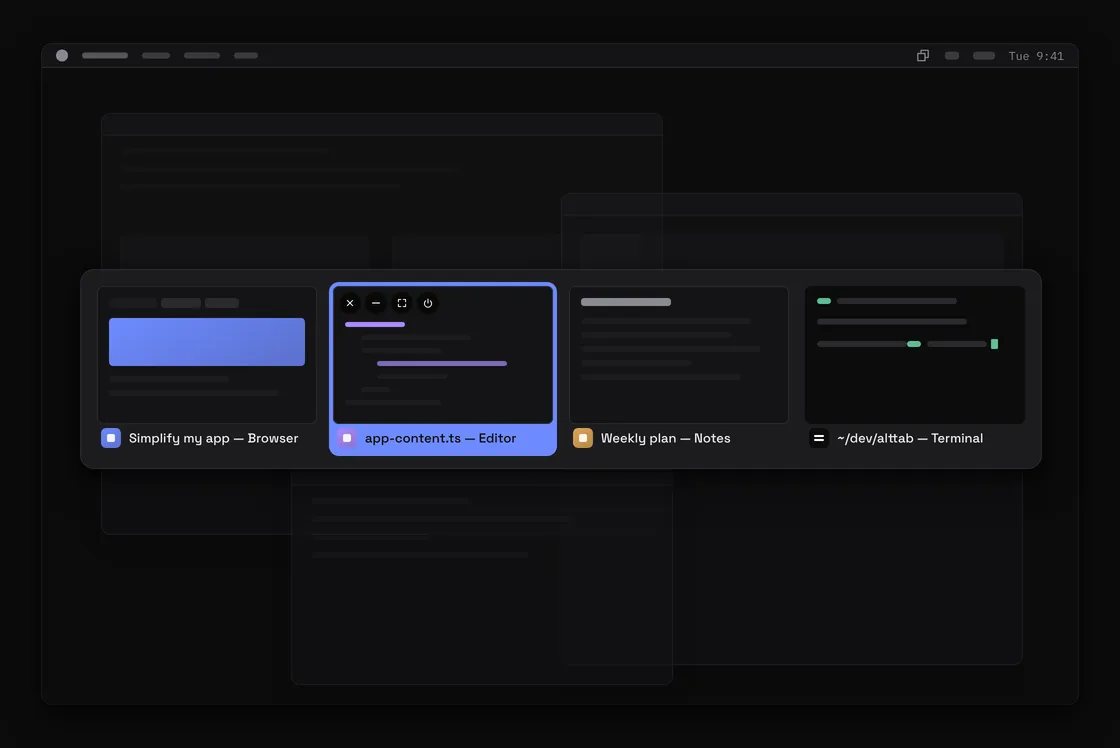Switch to Simplify my app Browser thumbnail
Viewport: 1120px width, 748px height.
(x=207, y=354)
